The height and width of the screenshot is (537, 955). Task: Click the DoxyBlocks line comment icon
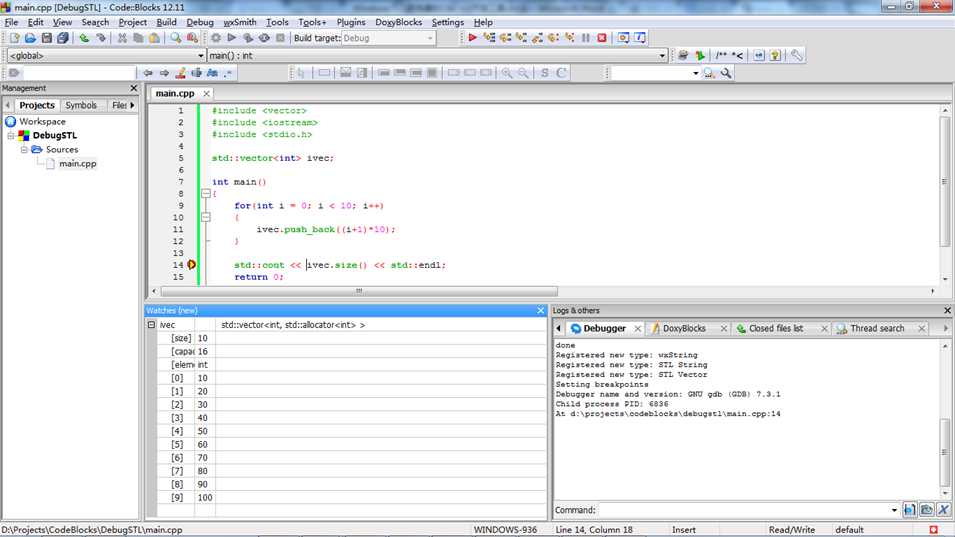point(737,55)
